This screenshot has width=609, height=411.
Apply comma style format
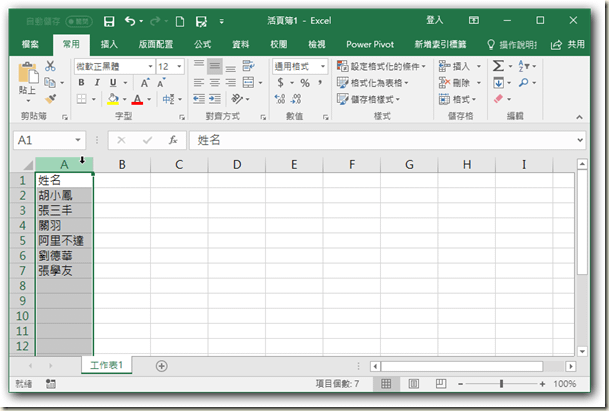click(x=320, y=83)
